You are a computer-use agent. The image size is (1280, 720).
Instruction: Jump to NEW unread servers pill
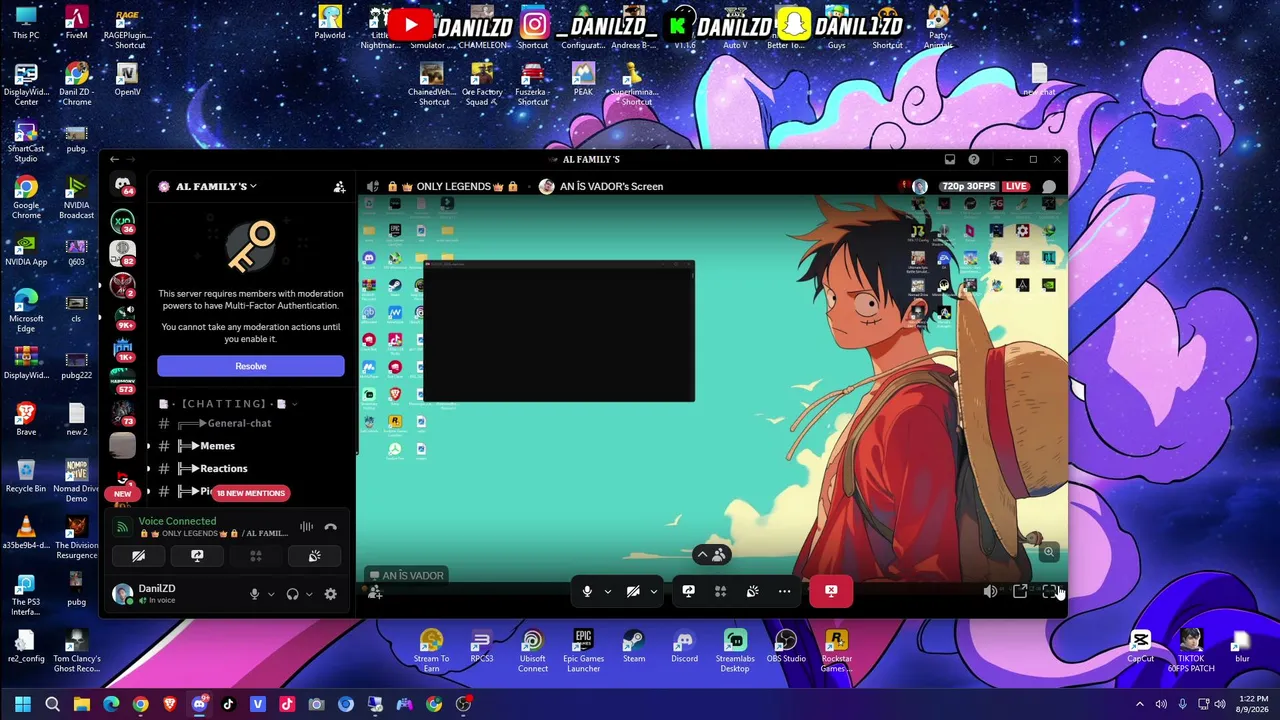coord(123,494)
